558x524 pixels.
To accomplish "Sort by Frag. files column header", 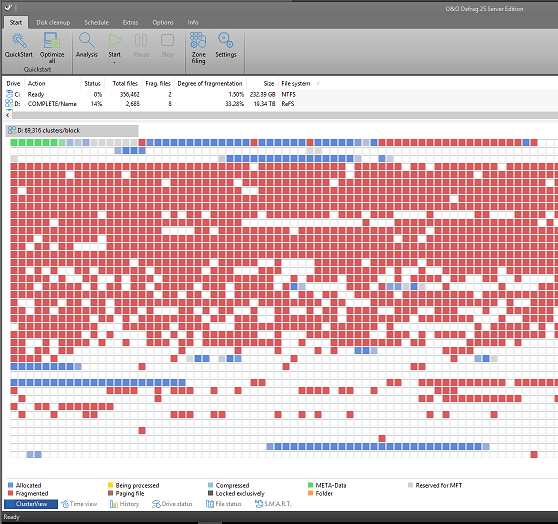I will 158,84.
